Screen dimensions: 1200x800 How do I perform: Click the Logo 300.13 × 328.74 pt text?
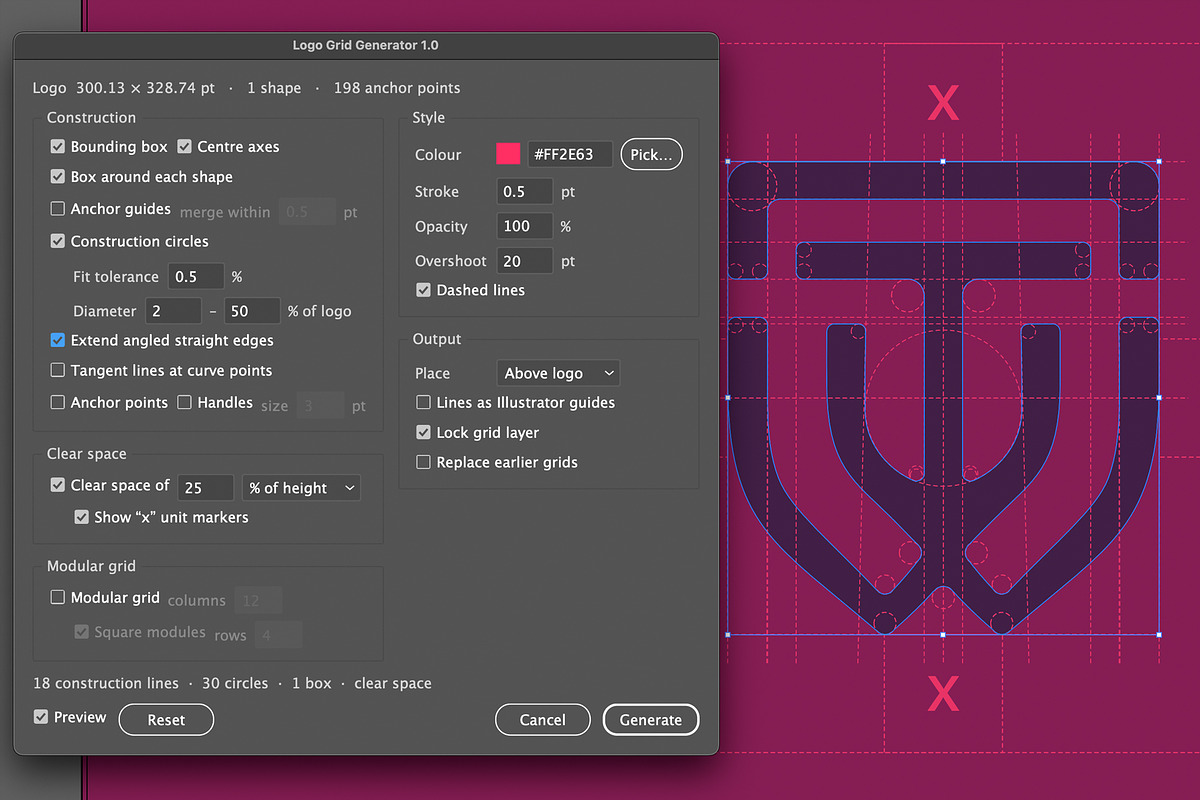124,88
